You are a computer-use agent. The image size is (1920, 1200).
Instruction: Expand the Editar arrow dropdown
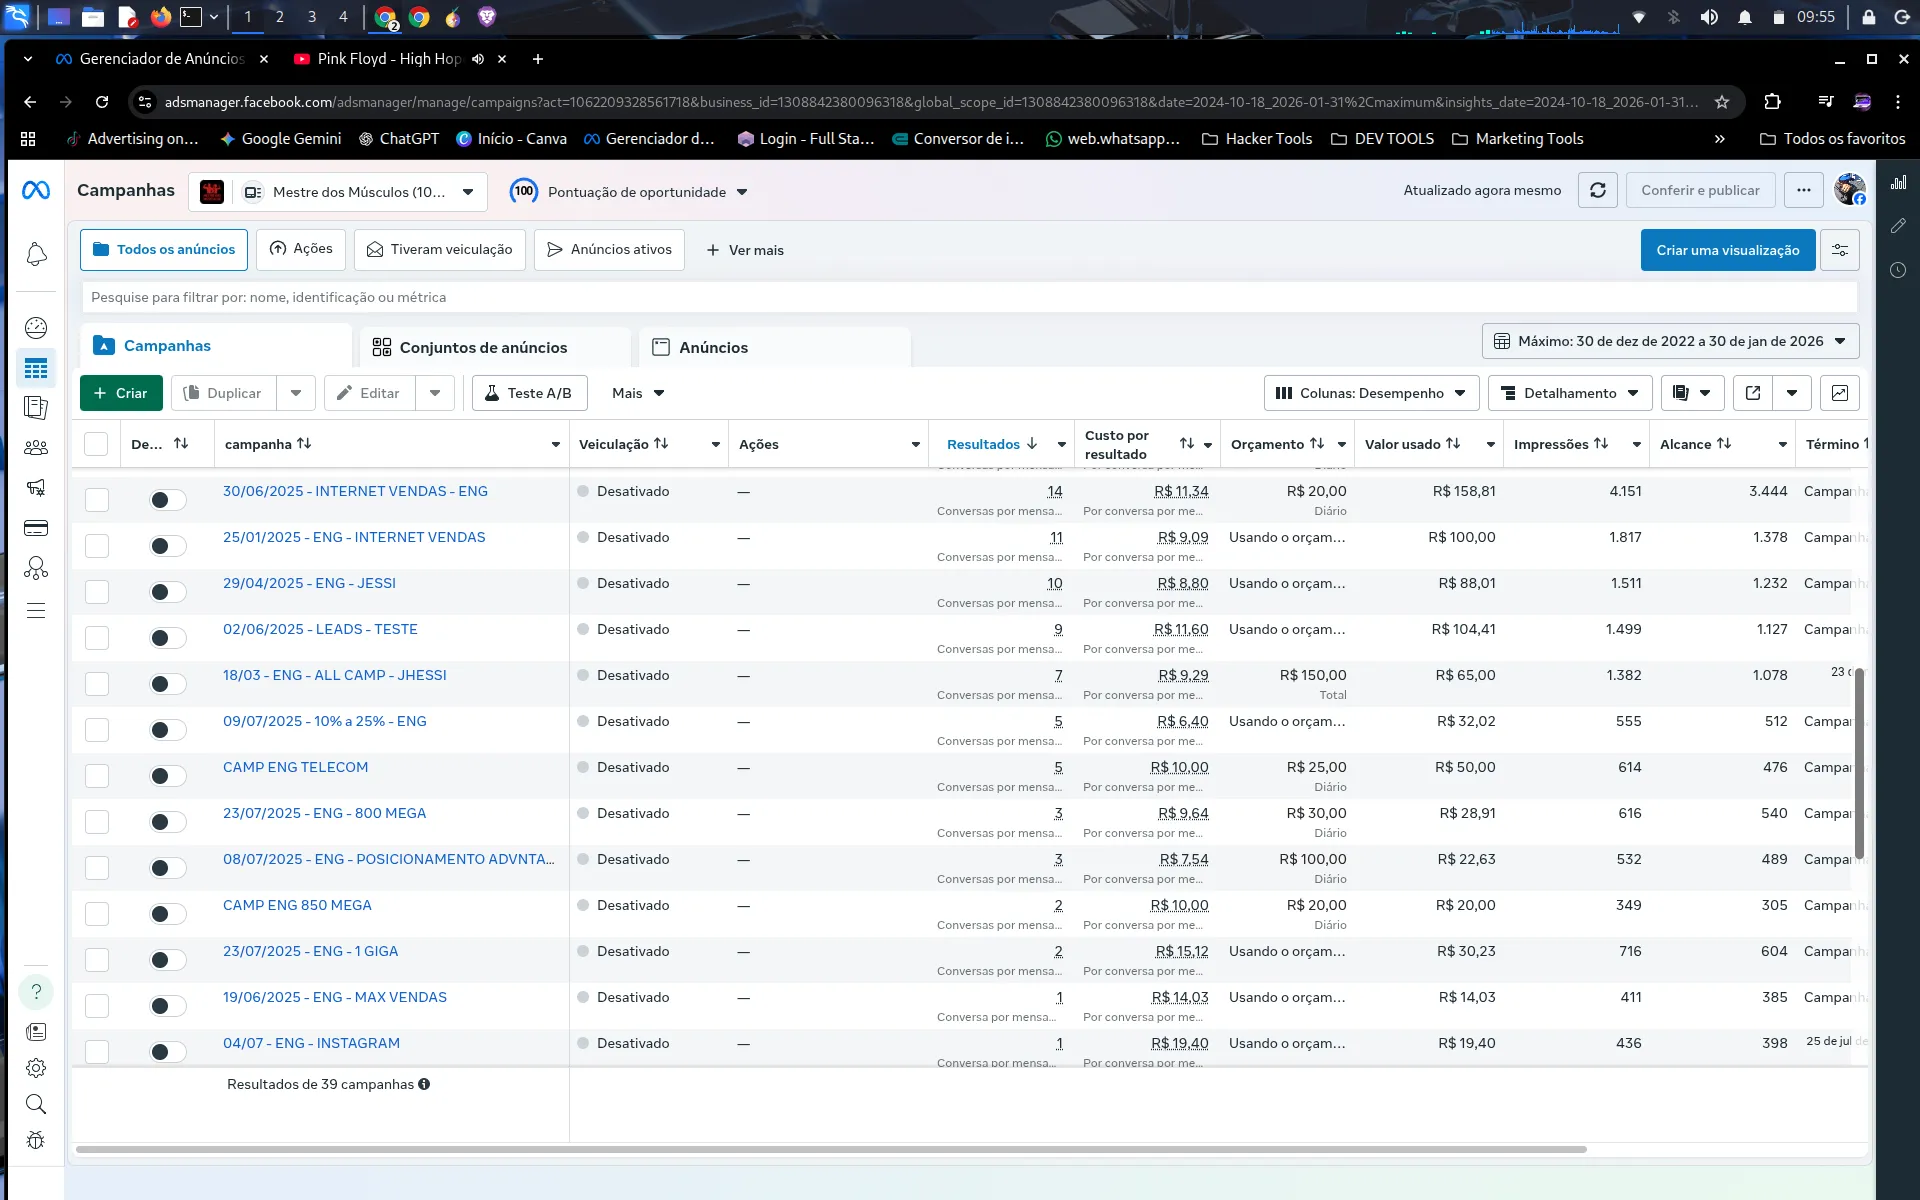435,393
